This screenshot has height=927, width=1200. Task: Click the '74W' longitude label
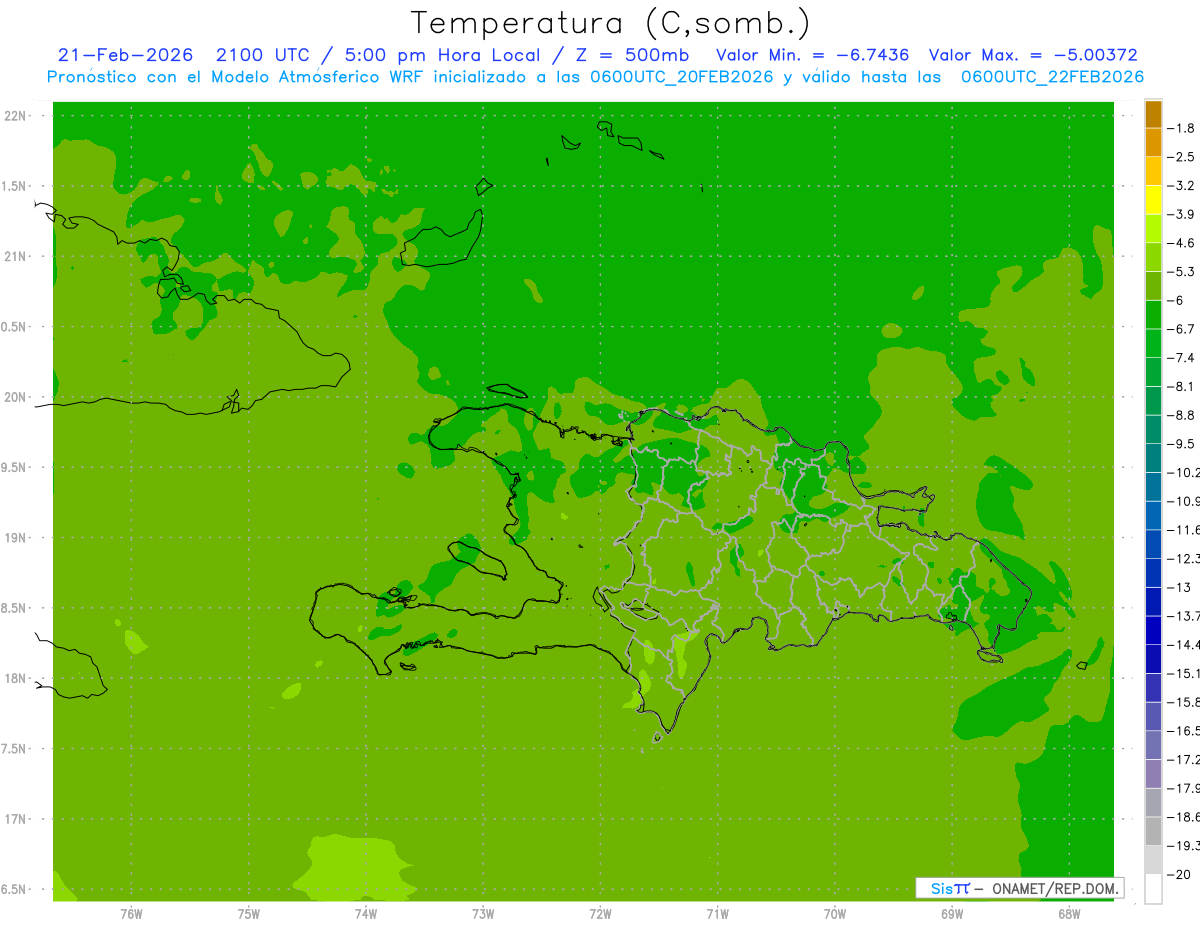[366, 913]
